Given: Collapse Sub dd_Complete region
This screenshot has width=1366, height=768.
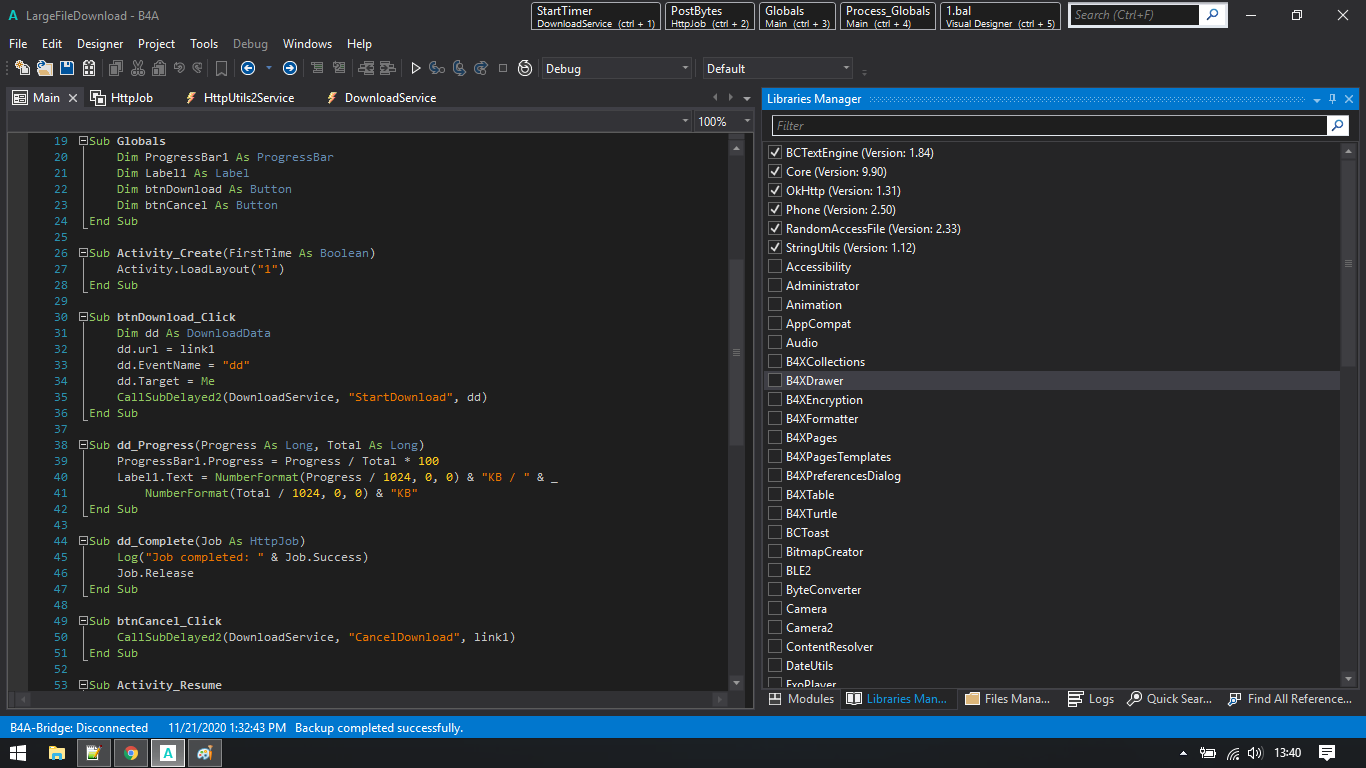Looking at the screenshot, I should (83, 541).
